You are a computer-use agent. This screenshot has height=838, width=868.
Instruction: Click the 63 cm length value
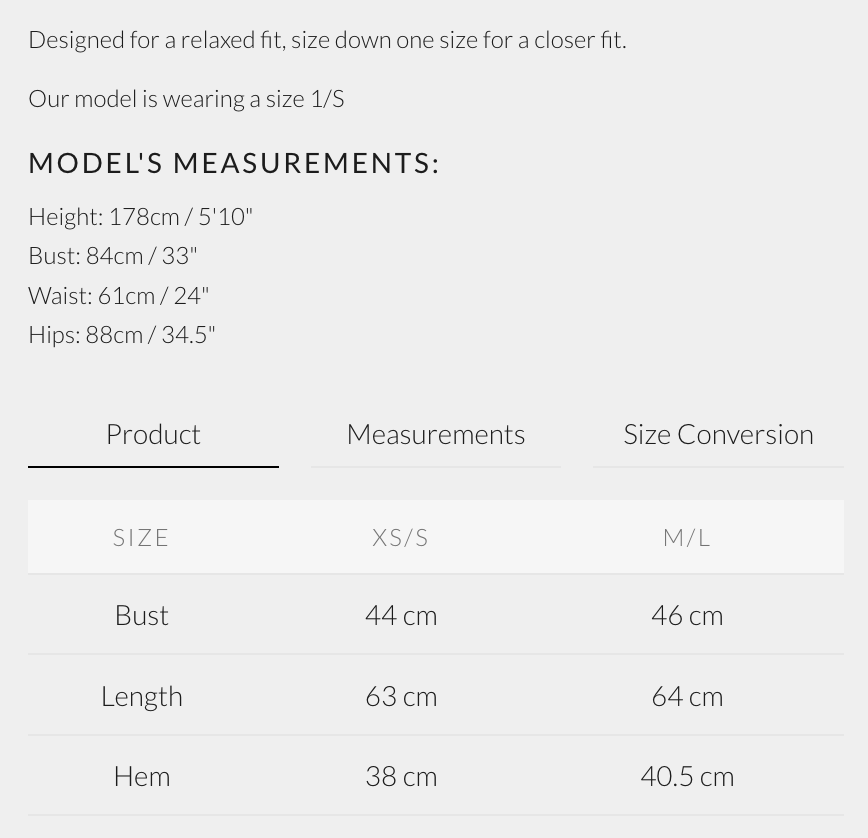400,695
